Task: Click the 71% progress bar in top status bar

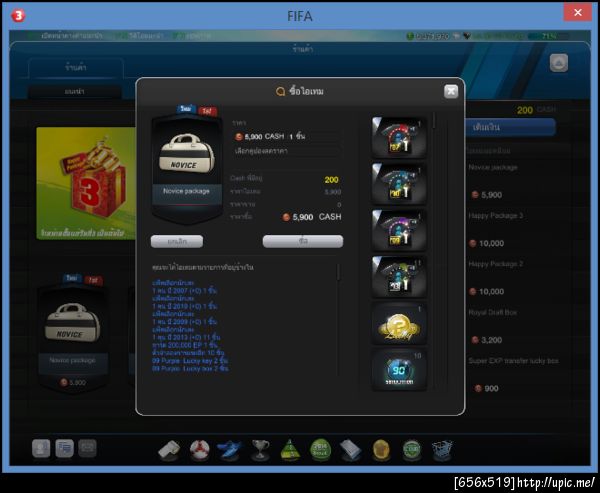Action: pos(548,36)
